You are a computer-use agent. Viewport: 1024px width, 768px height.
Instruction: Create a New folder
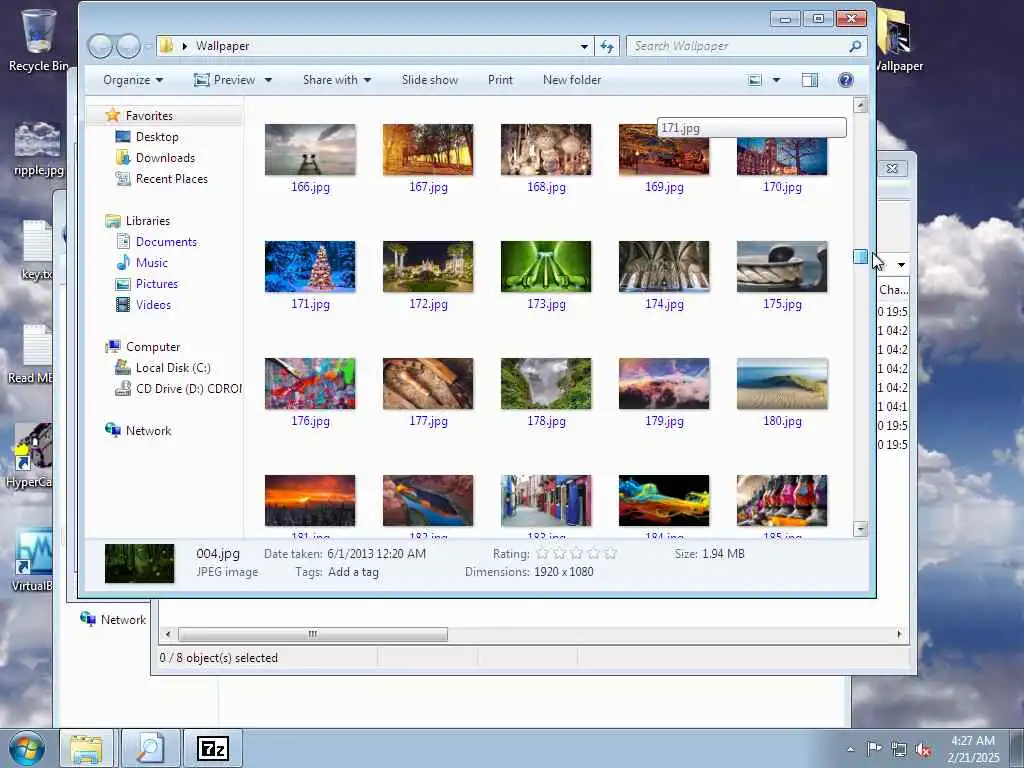(572, 80)
